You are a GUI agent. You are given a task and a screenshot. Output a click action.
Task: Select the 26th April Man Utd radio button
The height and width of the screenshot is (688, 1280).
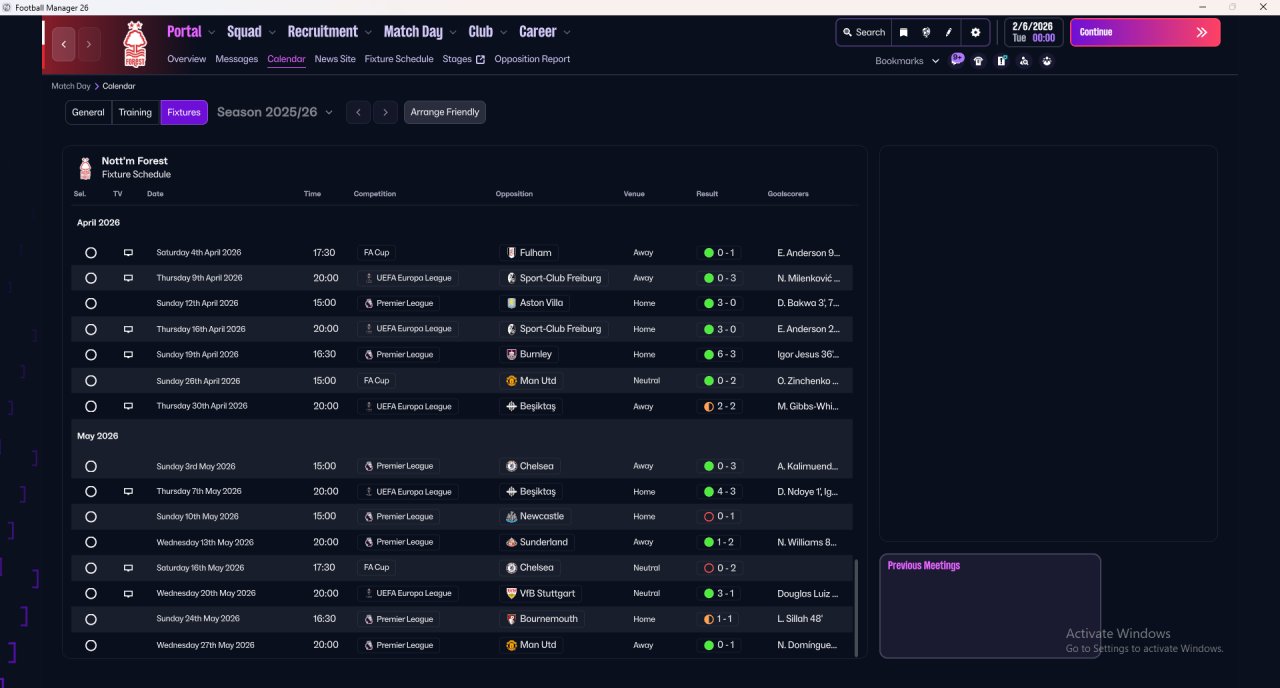point(91,381)
